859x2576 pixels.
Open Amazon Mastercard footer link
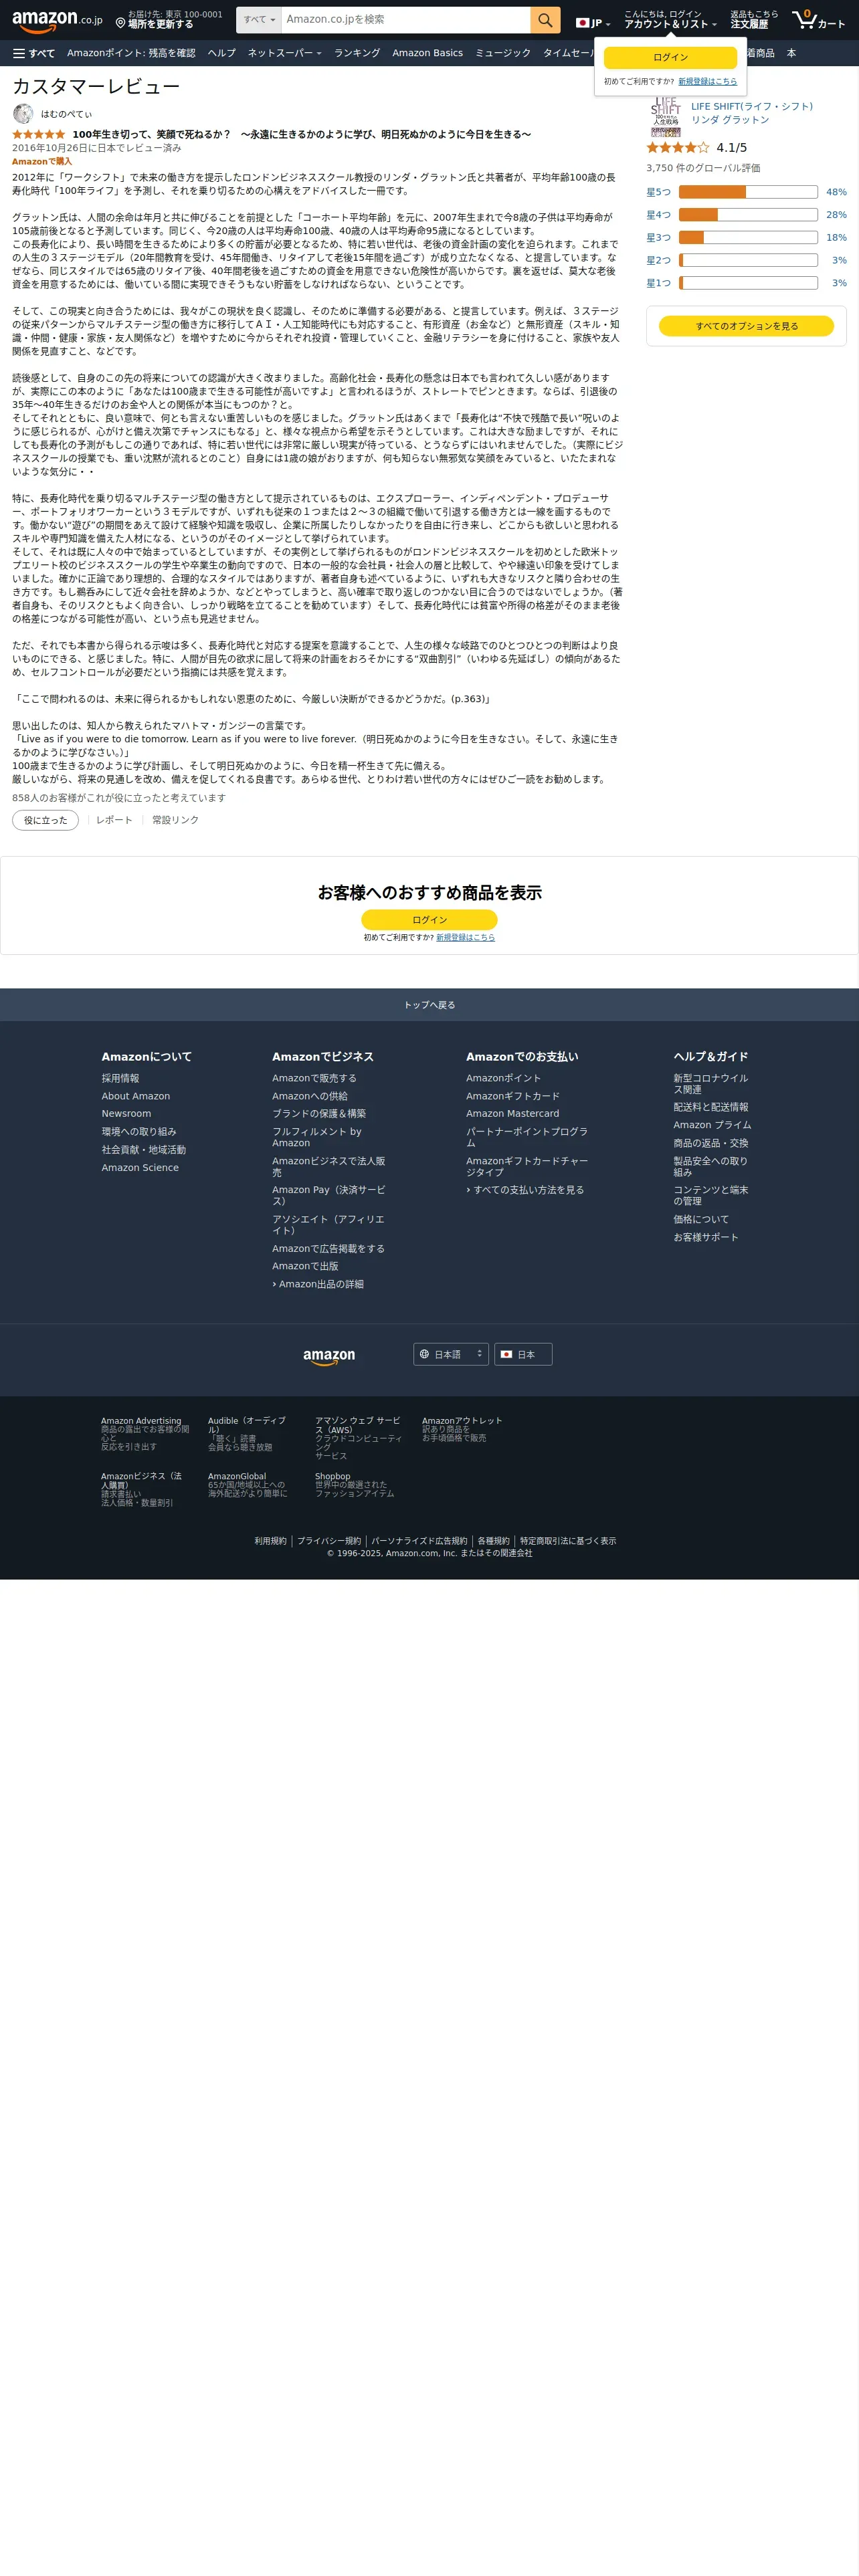pyautogui.click(x=512, y=1114)
